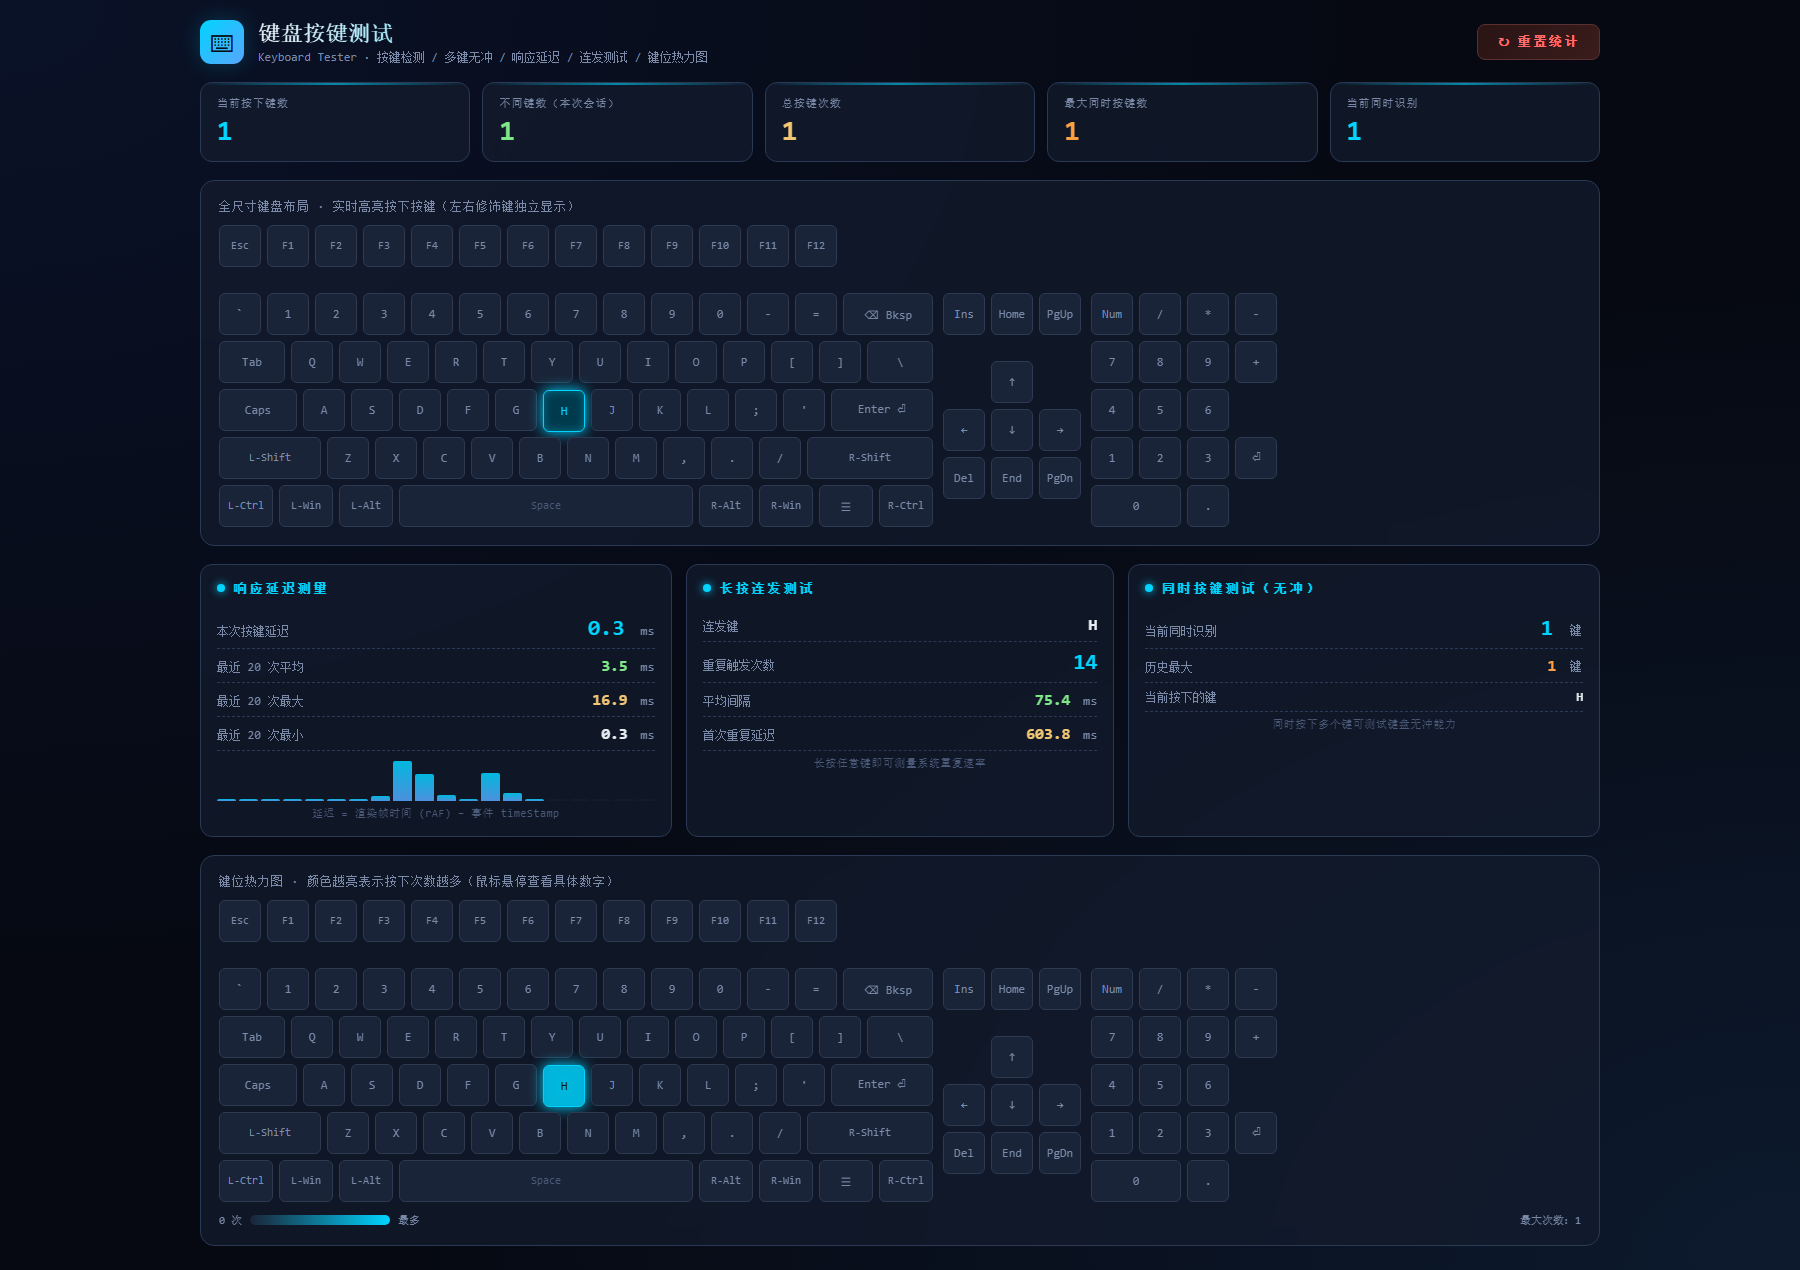Click the Space bar in the heatmap keyboard
This screenshot has width=1800, height=1270.
pyautogui.click(x=546, y=1181)
